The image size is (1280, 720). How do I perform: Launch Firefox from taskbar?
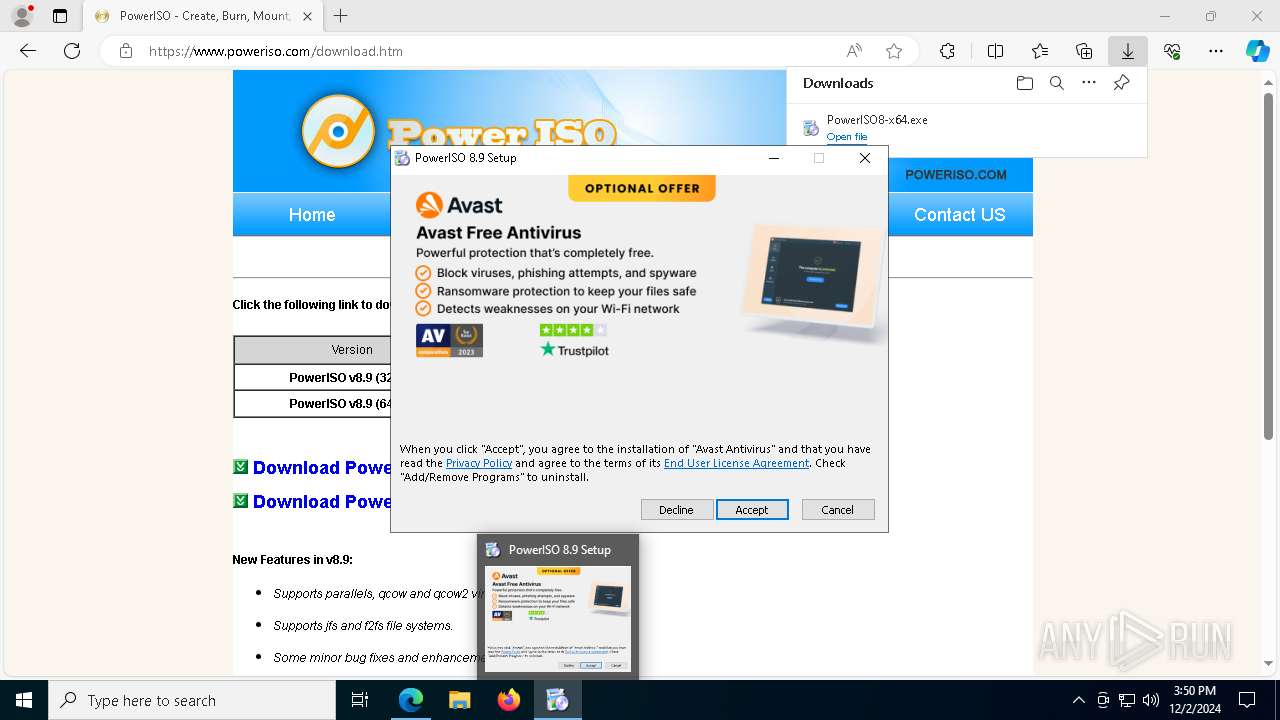tap(509, 700)
